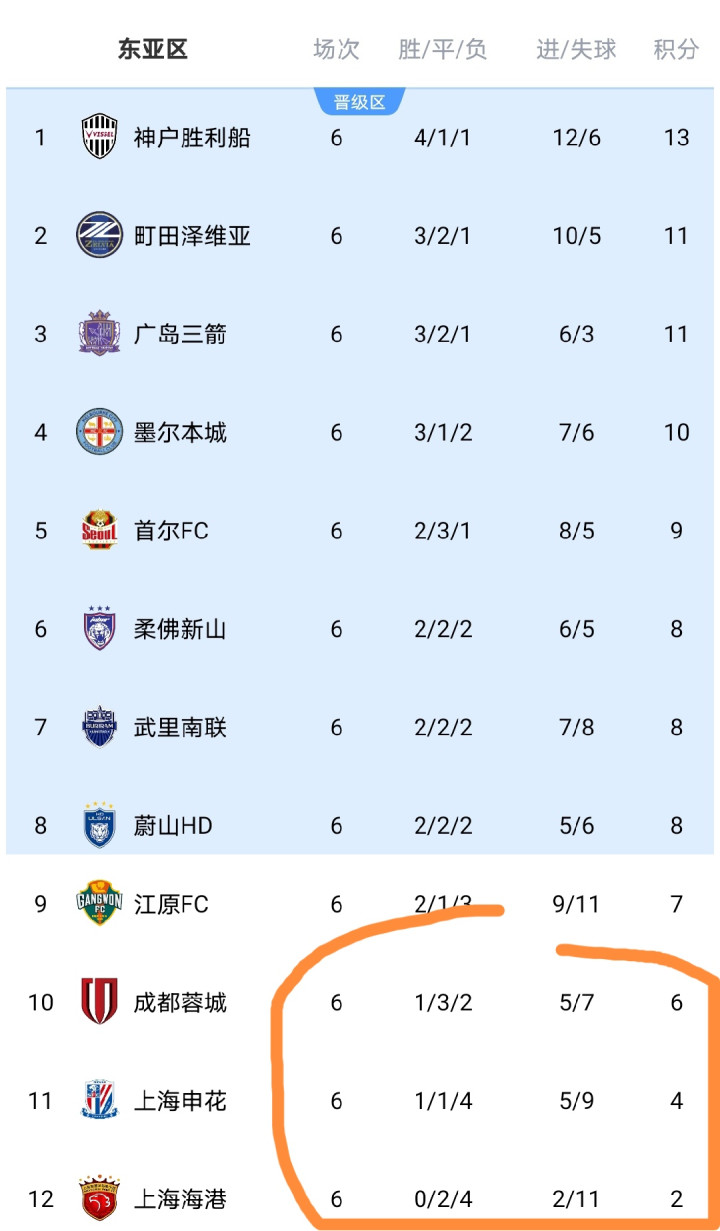Tap the Shanghai Shenhua team badge

pyautogui.click(x=100, y=1100)
